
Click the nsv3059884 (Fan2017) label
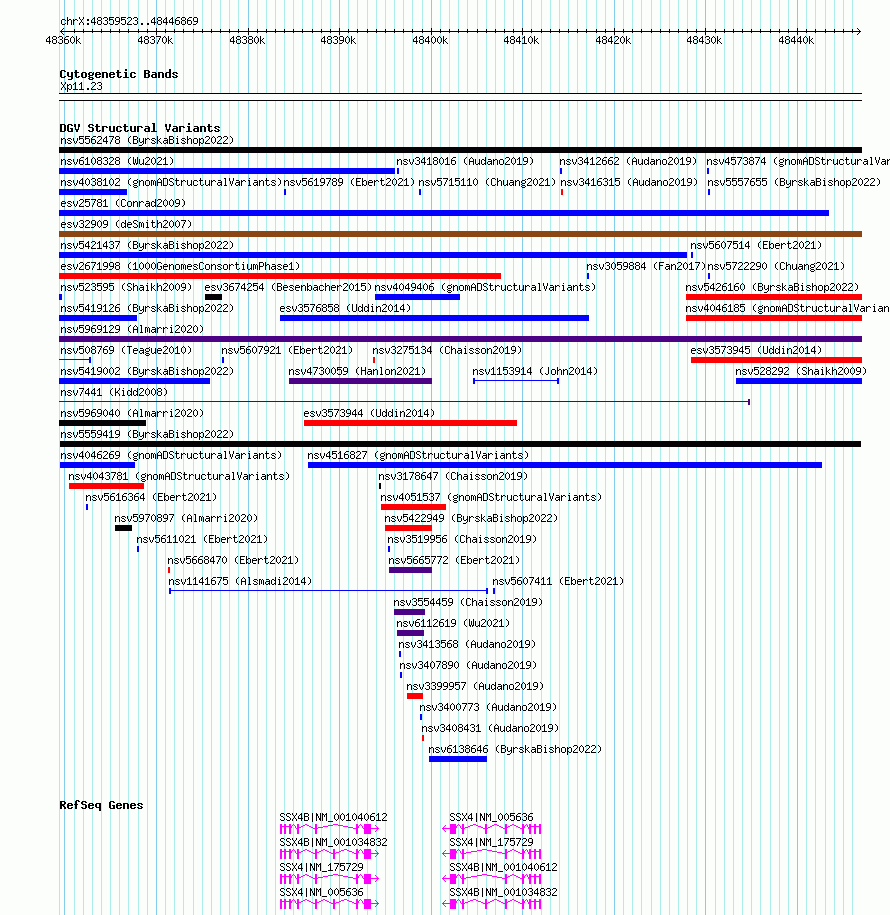(646, 267)
